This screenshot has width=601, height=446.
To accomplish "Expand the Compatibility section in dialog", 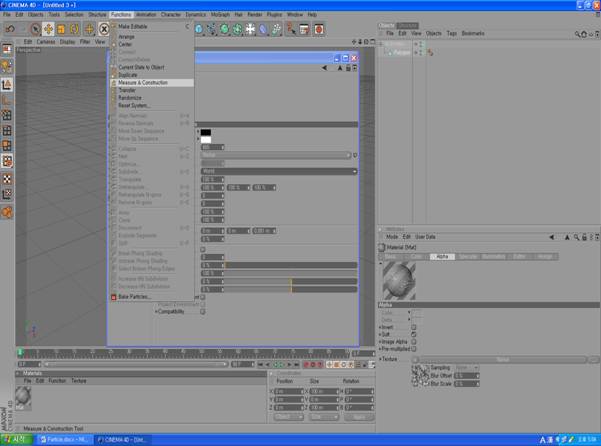I will coord(156,311).
